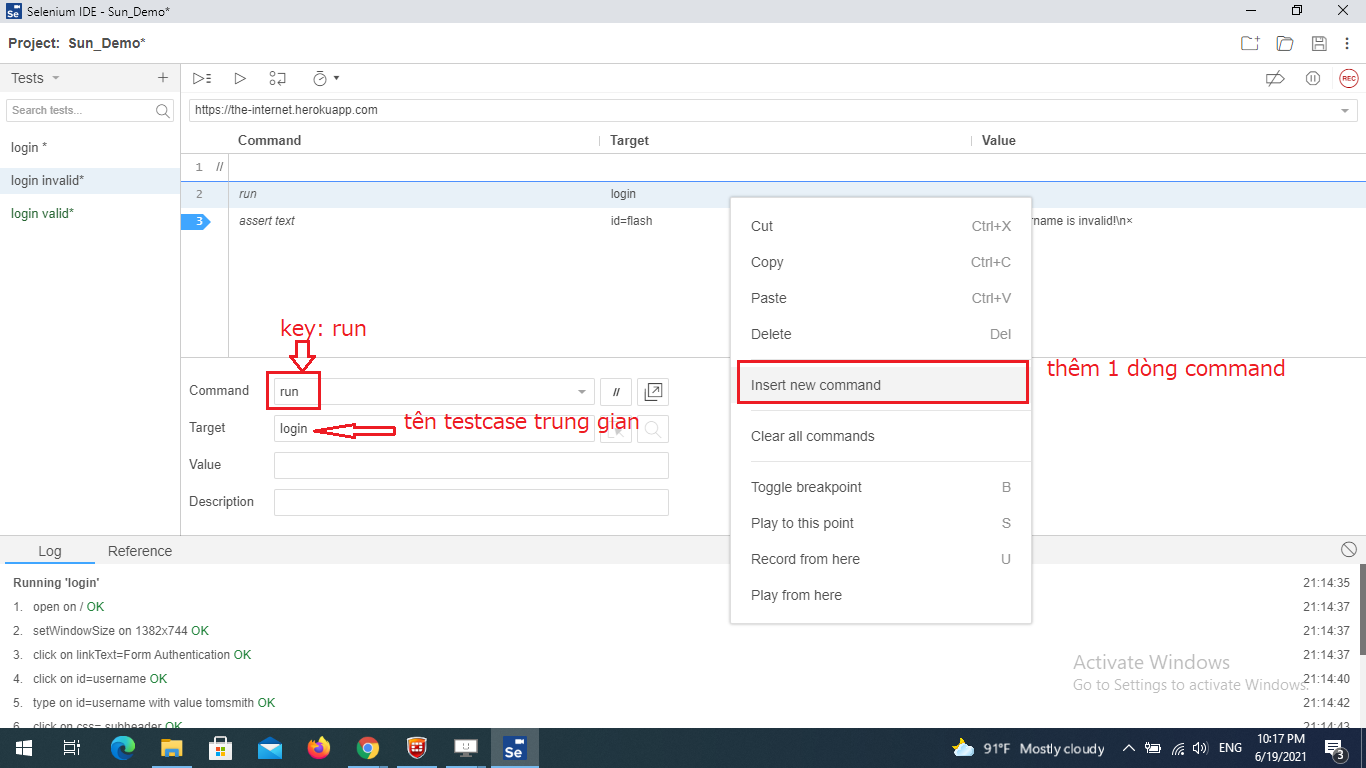Screen dimensions: 1366x768
Task: Step over the current command
Action: click(278, 78)
